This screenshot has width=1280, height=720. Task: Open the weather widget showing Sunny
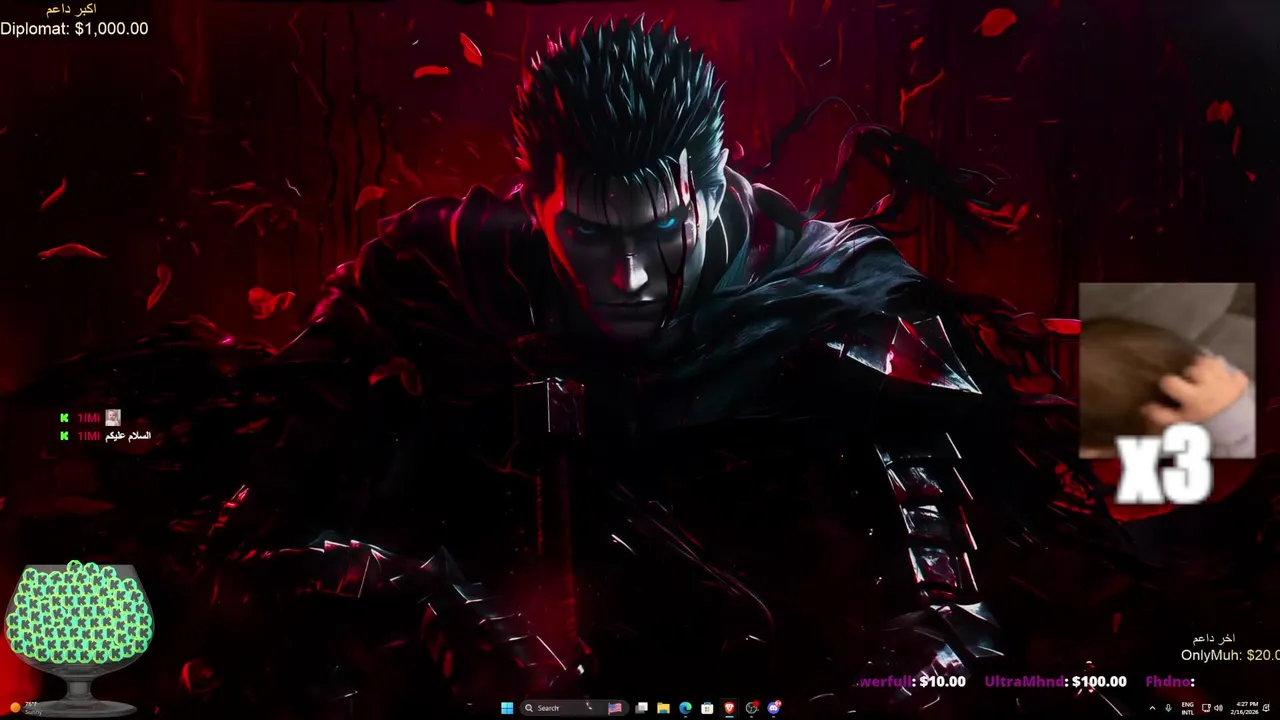pos(27,708)
